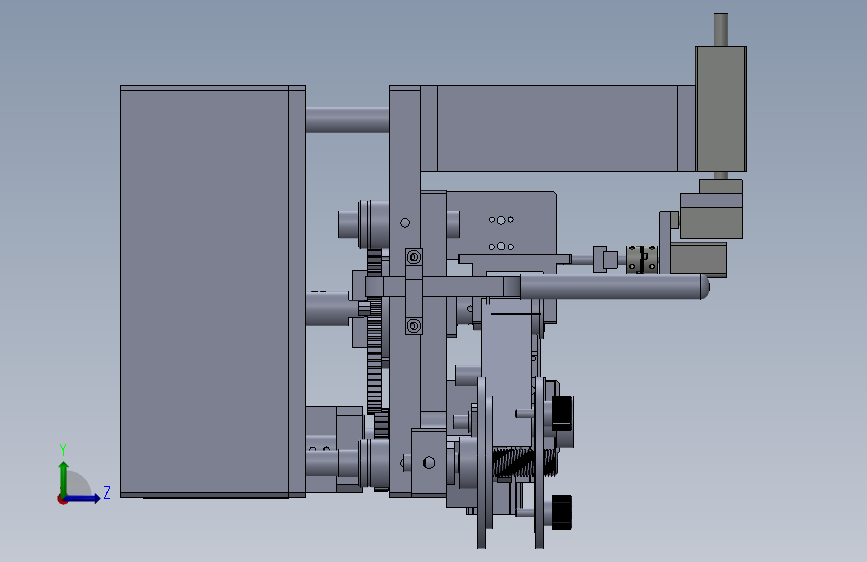The height and width of the screenshot is (562, 867).
Task: Click the blue Z axis of the triad
Action: click(83, 498)
